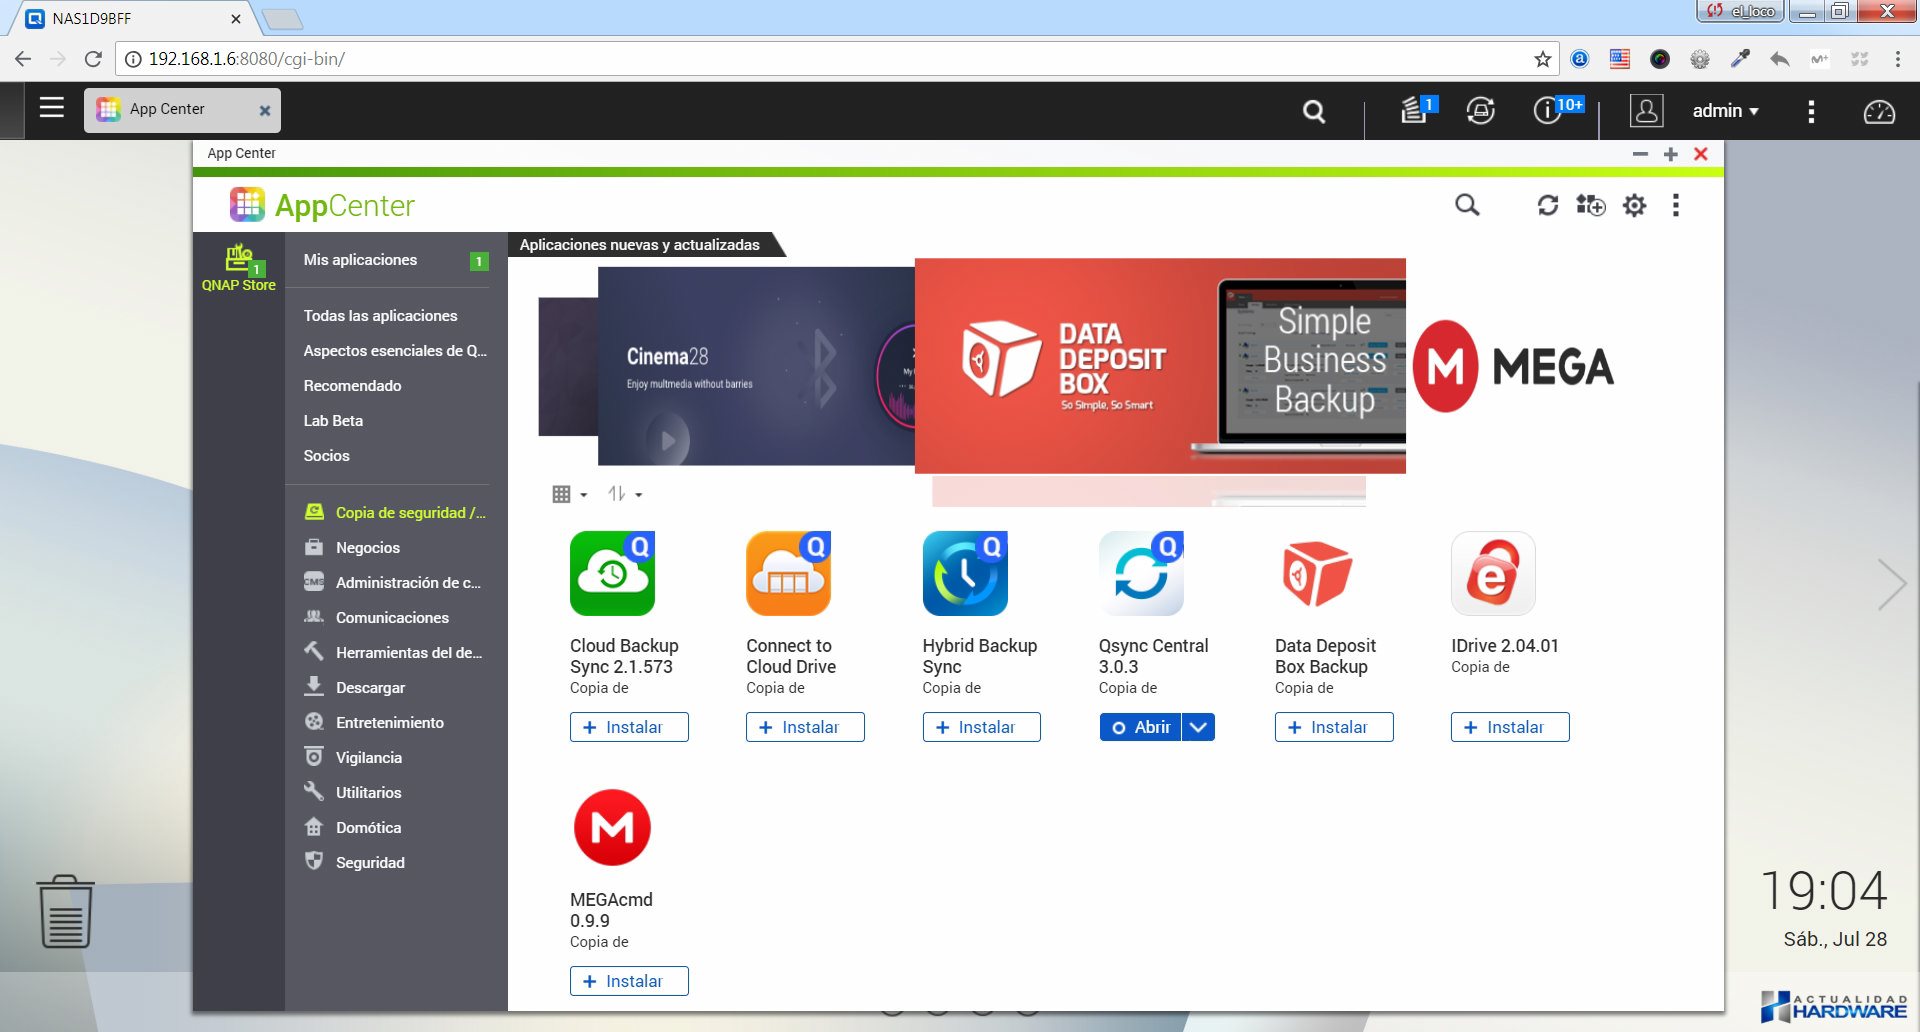
Task: Open the QTS main hamburger menu
Action: (51, 108)
